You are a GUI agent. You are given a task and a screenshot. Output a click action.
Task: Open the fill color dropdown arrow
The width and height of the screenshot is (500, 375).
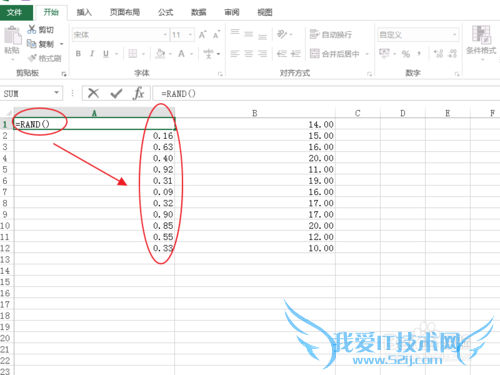170,54
